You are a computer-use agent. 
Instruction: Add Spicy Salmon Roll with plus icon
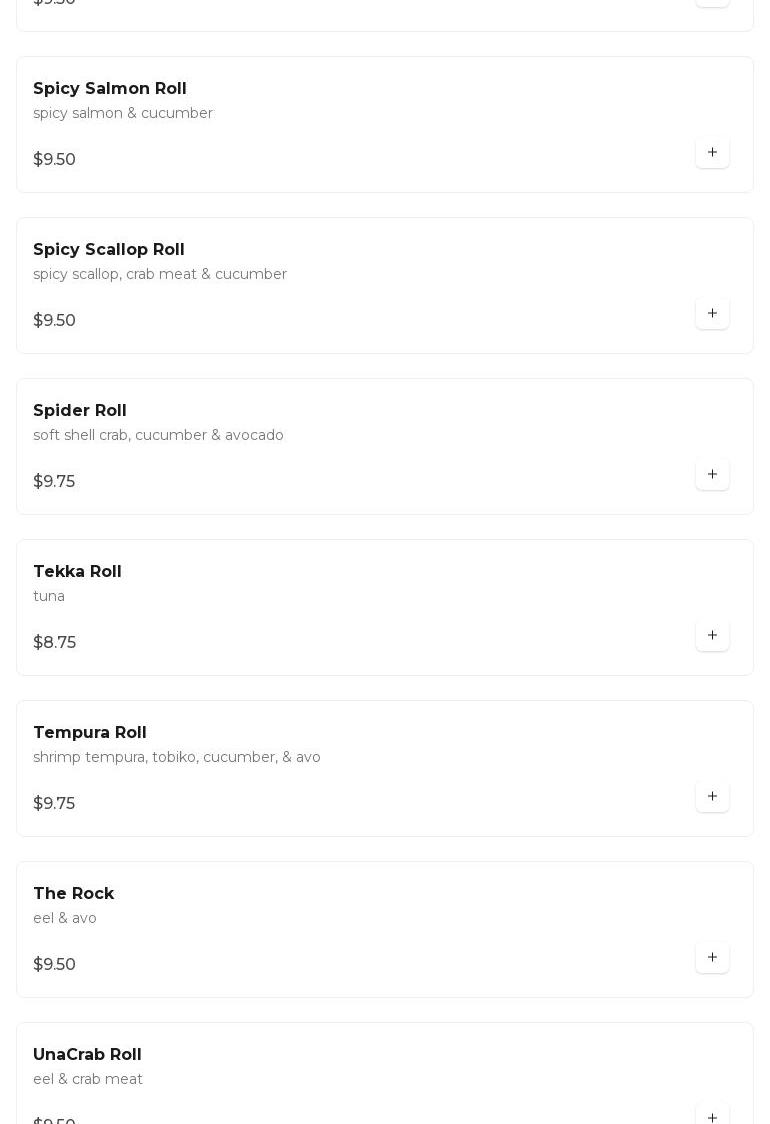712,153
